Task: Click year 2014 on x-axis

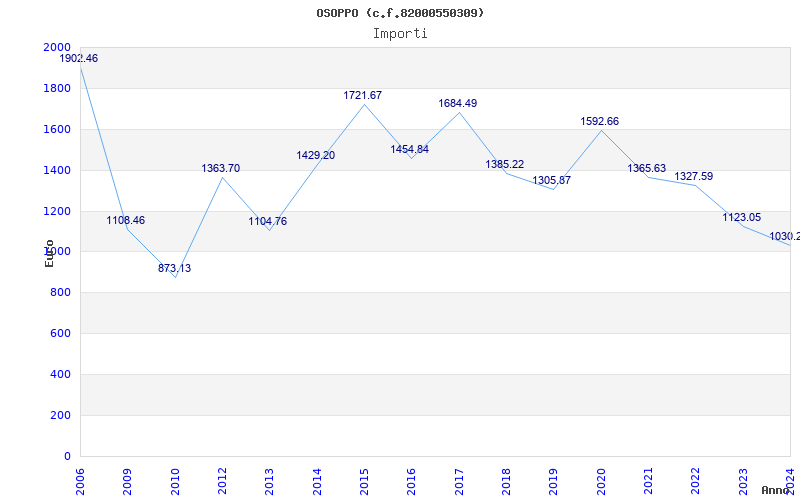Action: [x=317, y=481]
